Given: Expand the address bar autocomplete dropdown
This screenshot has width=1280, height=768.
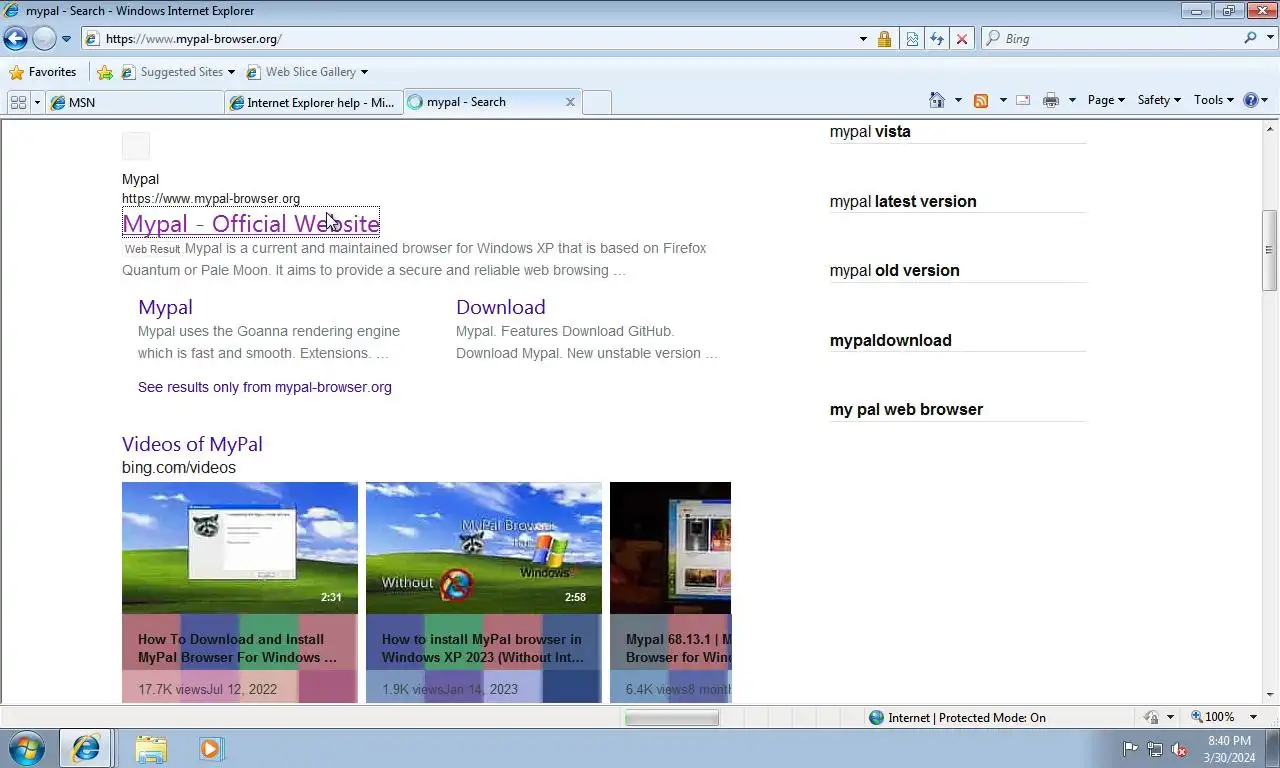Looking at the screenshot, I should point(863,39).
